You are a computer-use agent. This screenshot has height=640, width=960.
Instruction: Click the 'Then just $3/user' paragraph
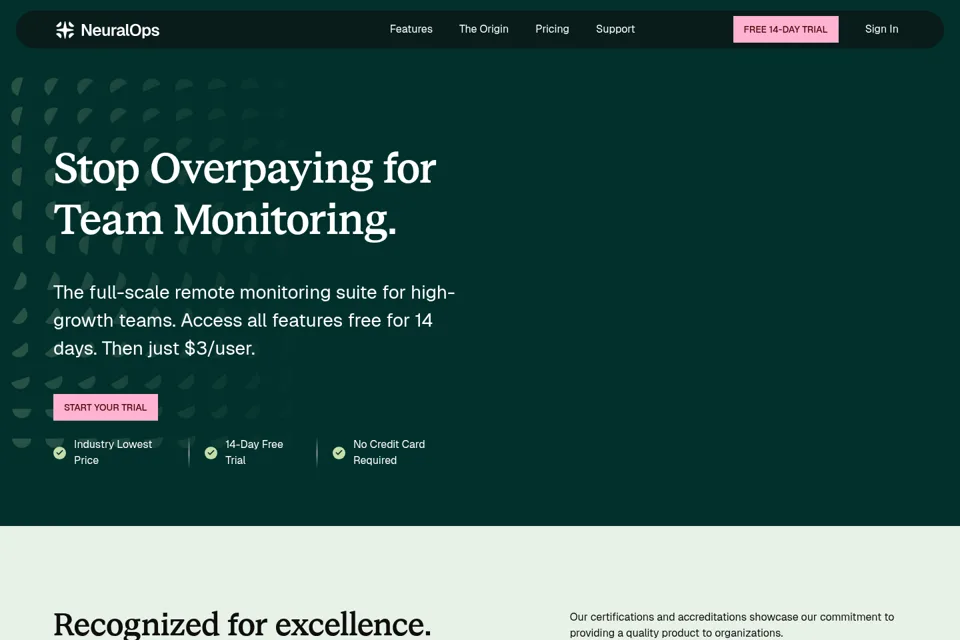254,320
